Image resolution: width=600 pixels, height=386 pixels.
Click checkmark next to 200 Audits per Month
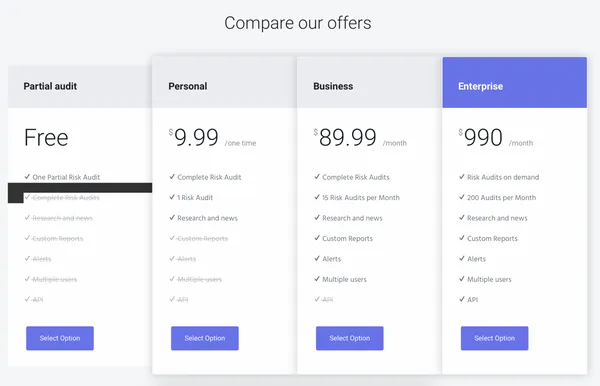tap(462, 197)
